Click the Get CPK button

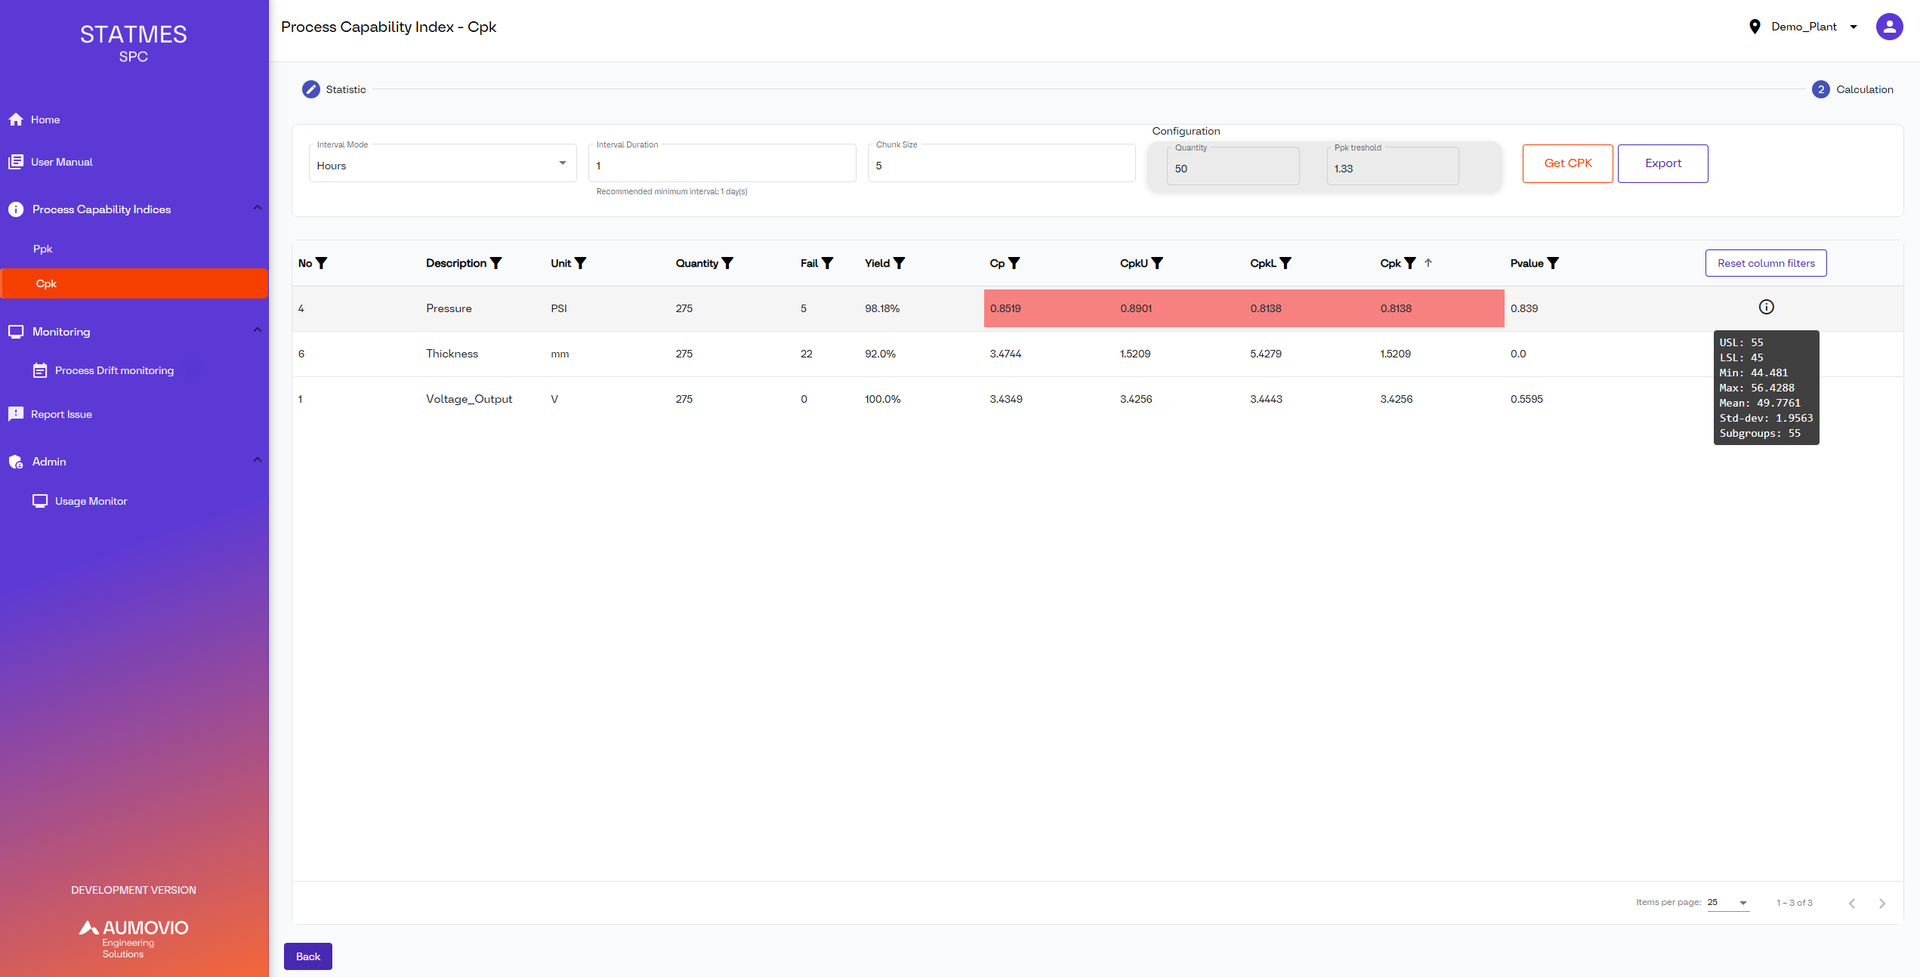pyautogui.click(x=1567, y=163)
